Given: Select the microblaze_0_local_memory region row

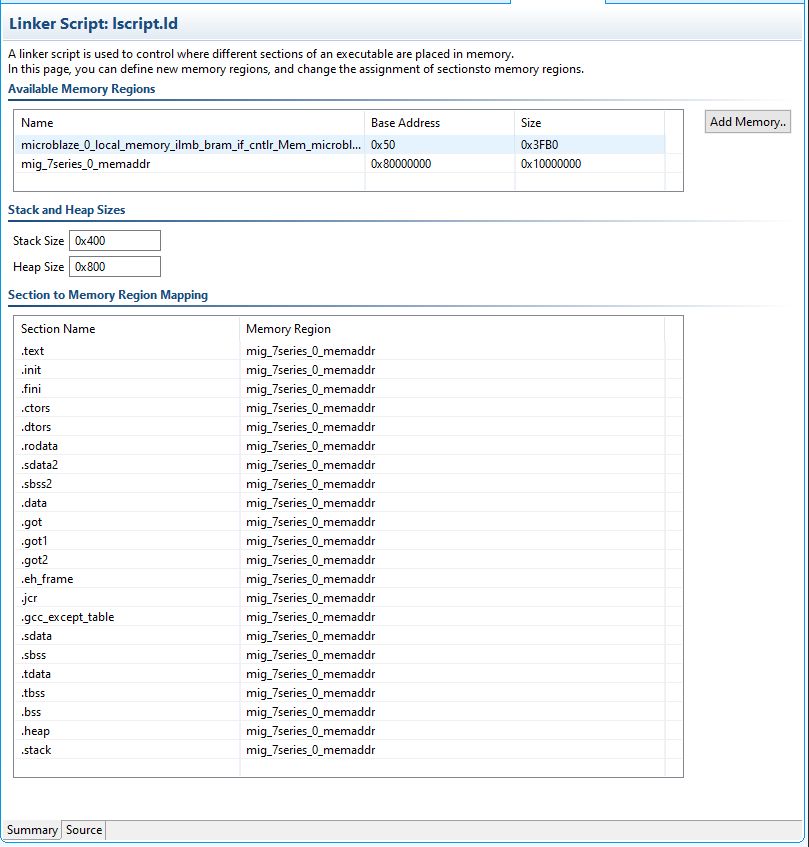Looking at the screenshot, I should click(340, 145).
